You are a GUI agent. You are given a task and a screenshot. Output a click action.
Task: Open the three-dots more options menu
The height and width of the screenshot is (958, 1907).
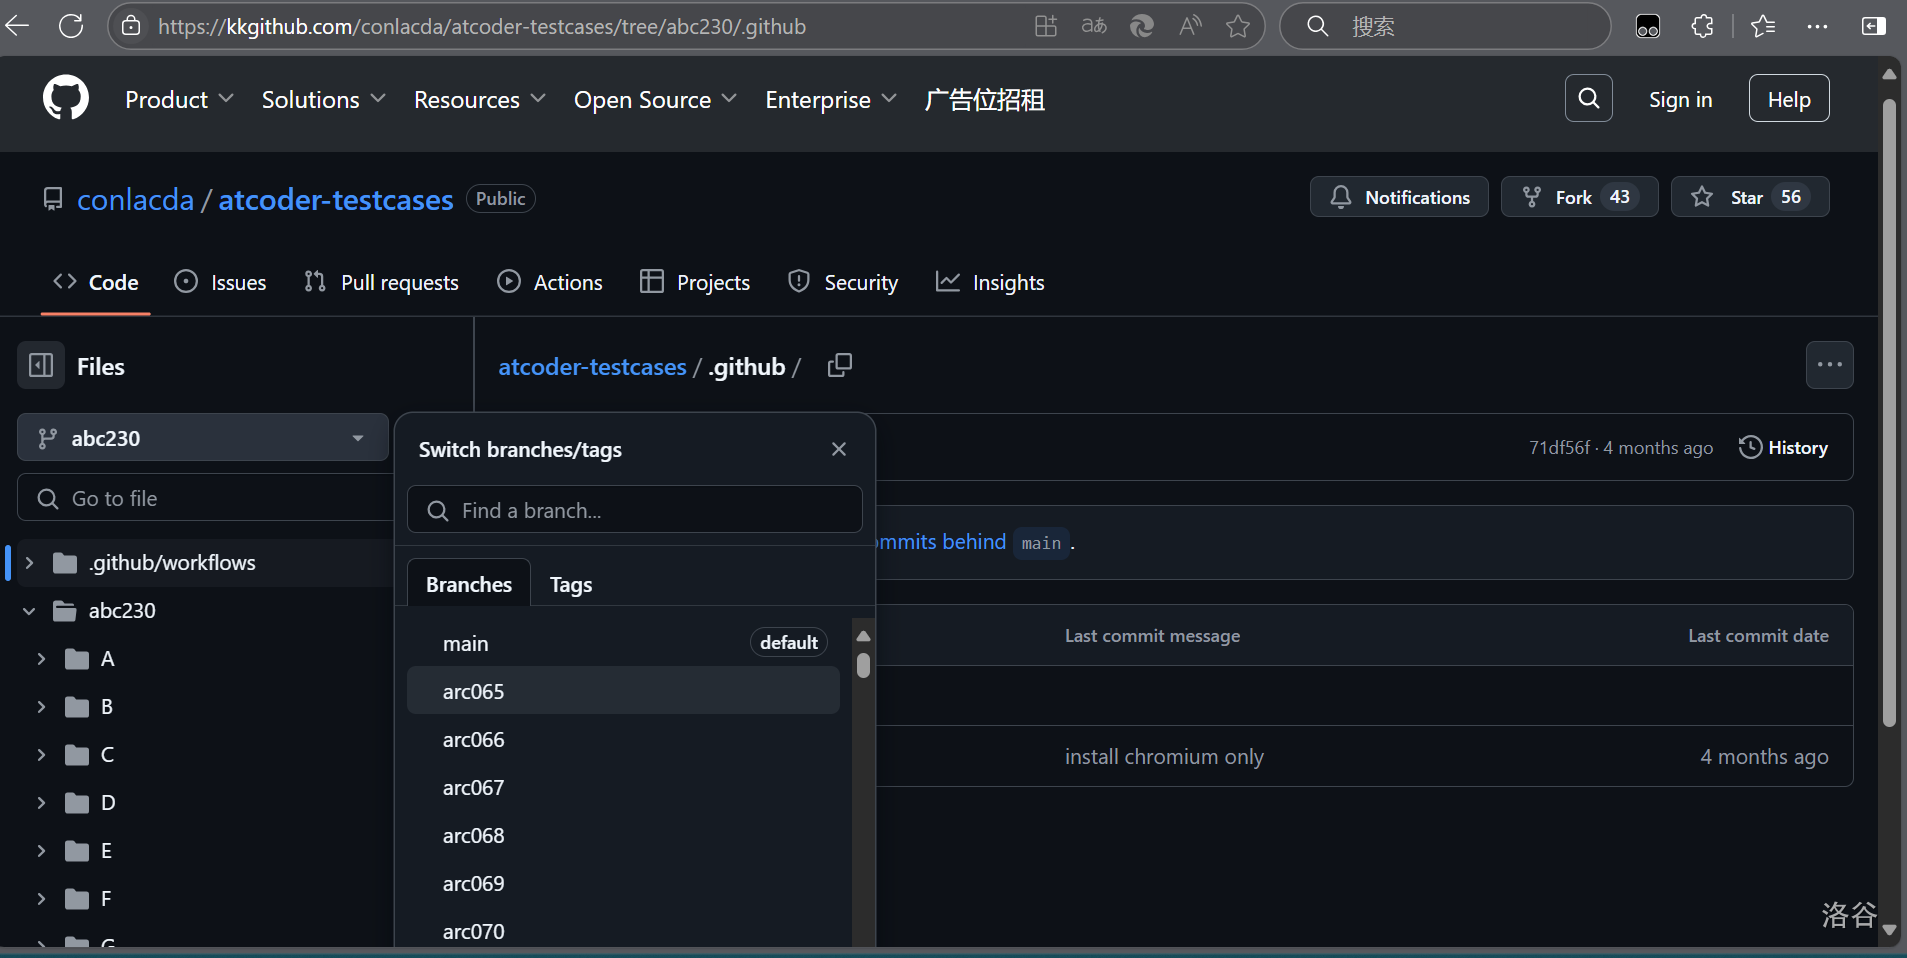click(x=1829, y=365)
